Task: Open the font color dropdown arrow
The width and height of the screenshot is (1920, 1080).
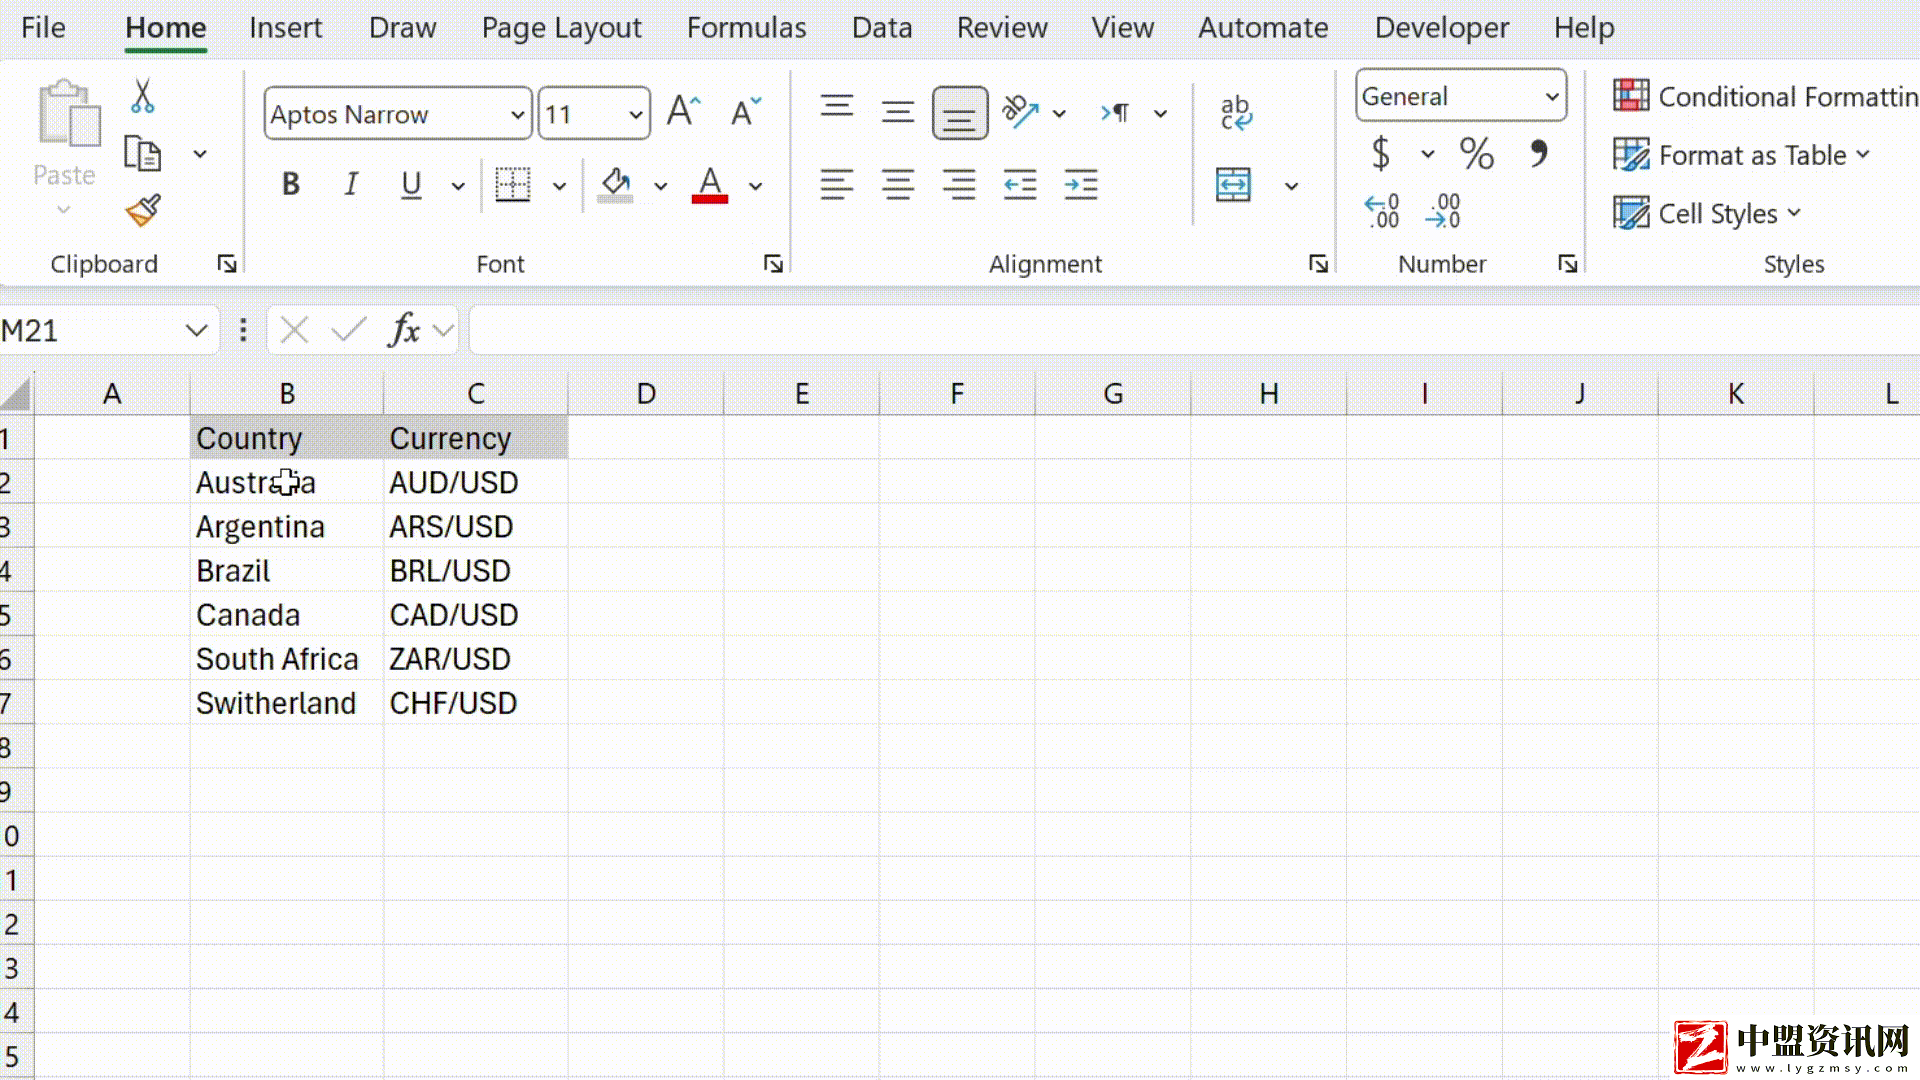Action: click(756, 186)
